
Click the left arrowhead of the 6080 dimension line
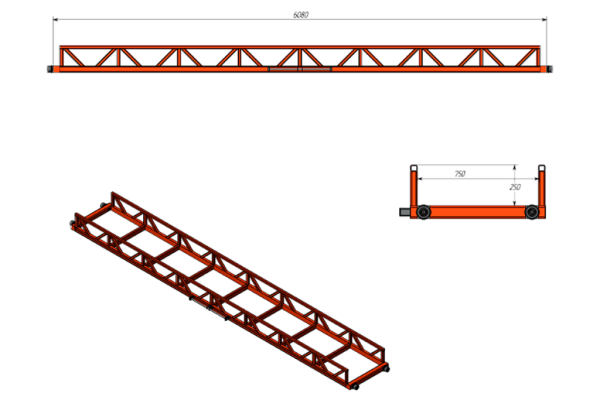pyautogui.click(x=55, y=19)
